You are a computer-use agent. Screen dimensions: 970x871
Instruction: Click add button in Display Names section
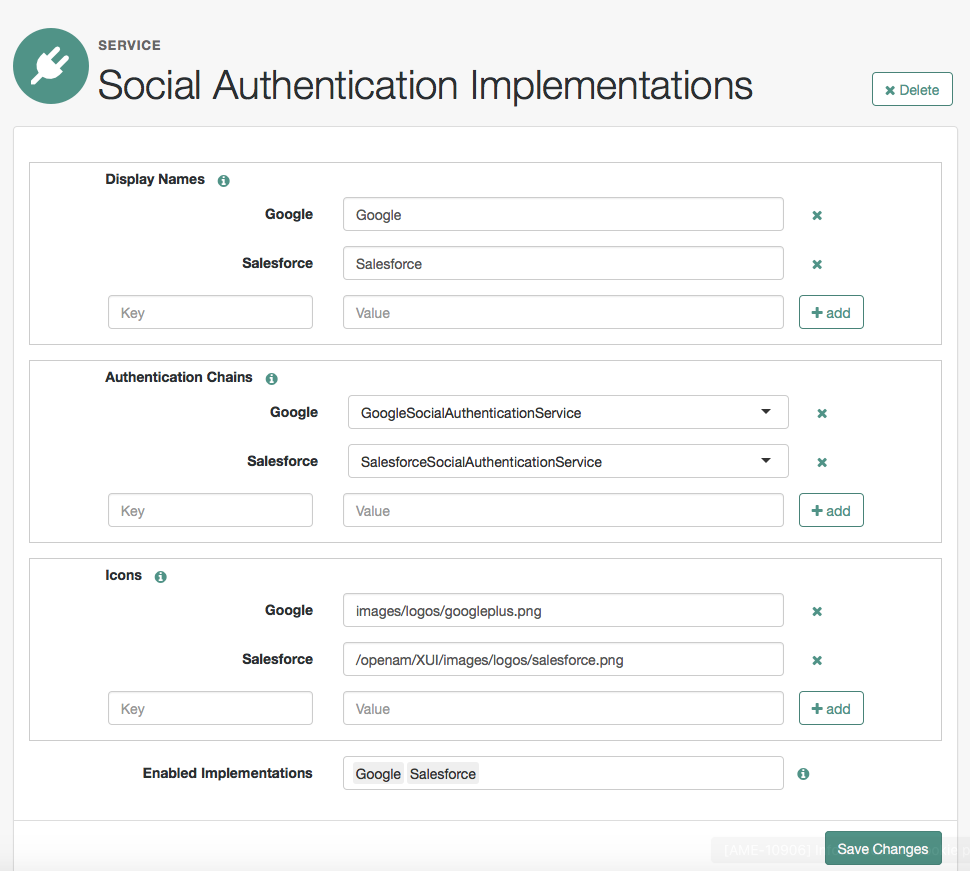pos(831,312)
